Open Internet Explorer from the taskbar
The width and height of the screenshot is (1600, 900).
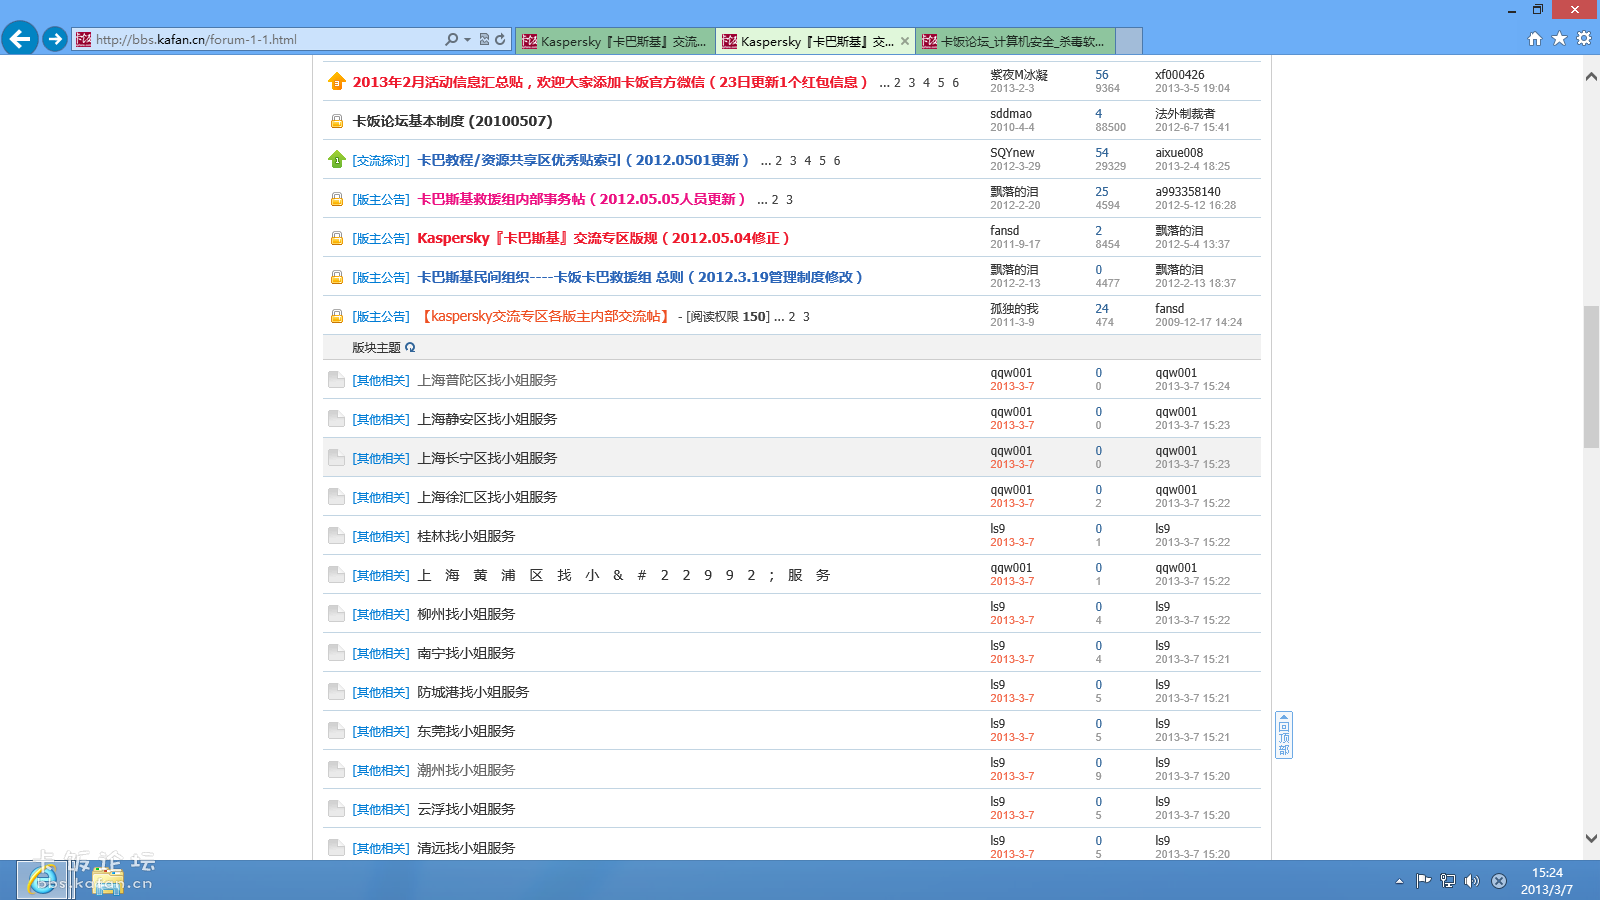[x=42, y=880]
